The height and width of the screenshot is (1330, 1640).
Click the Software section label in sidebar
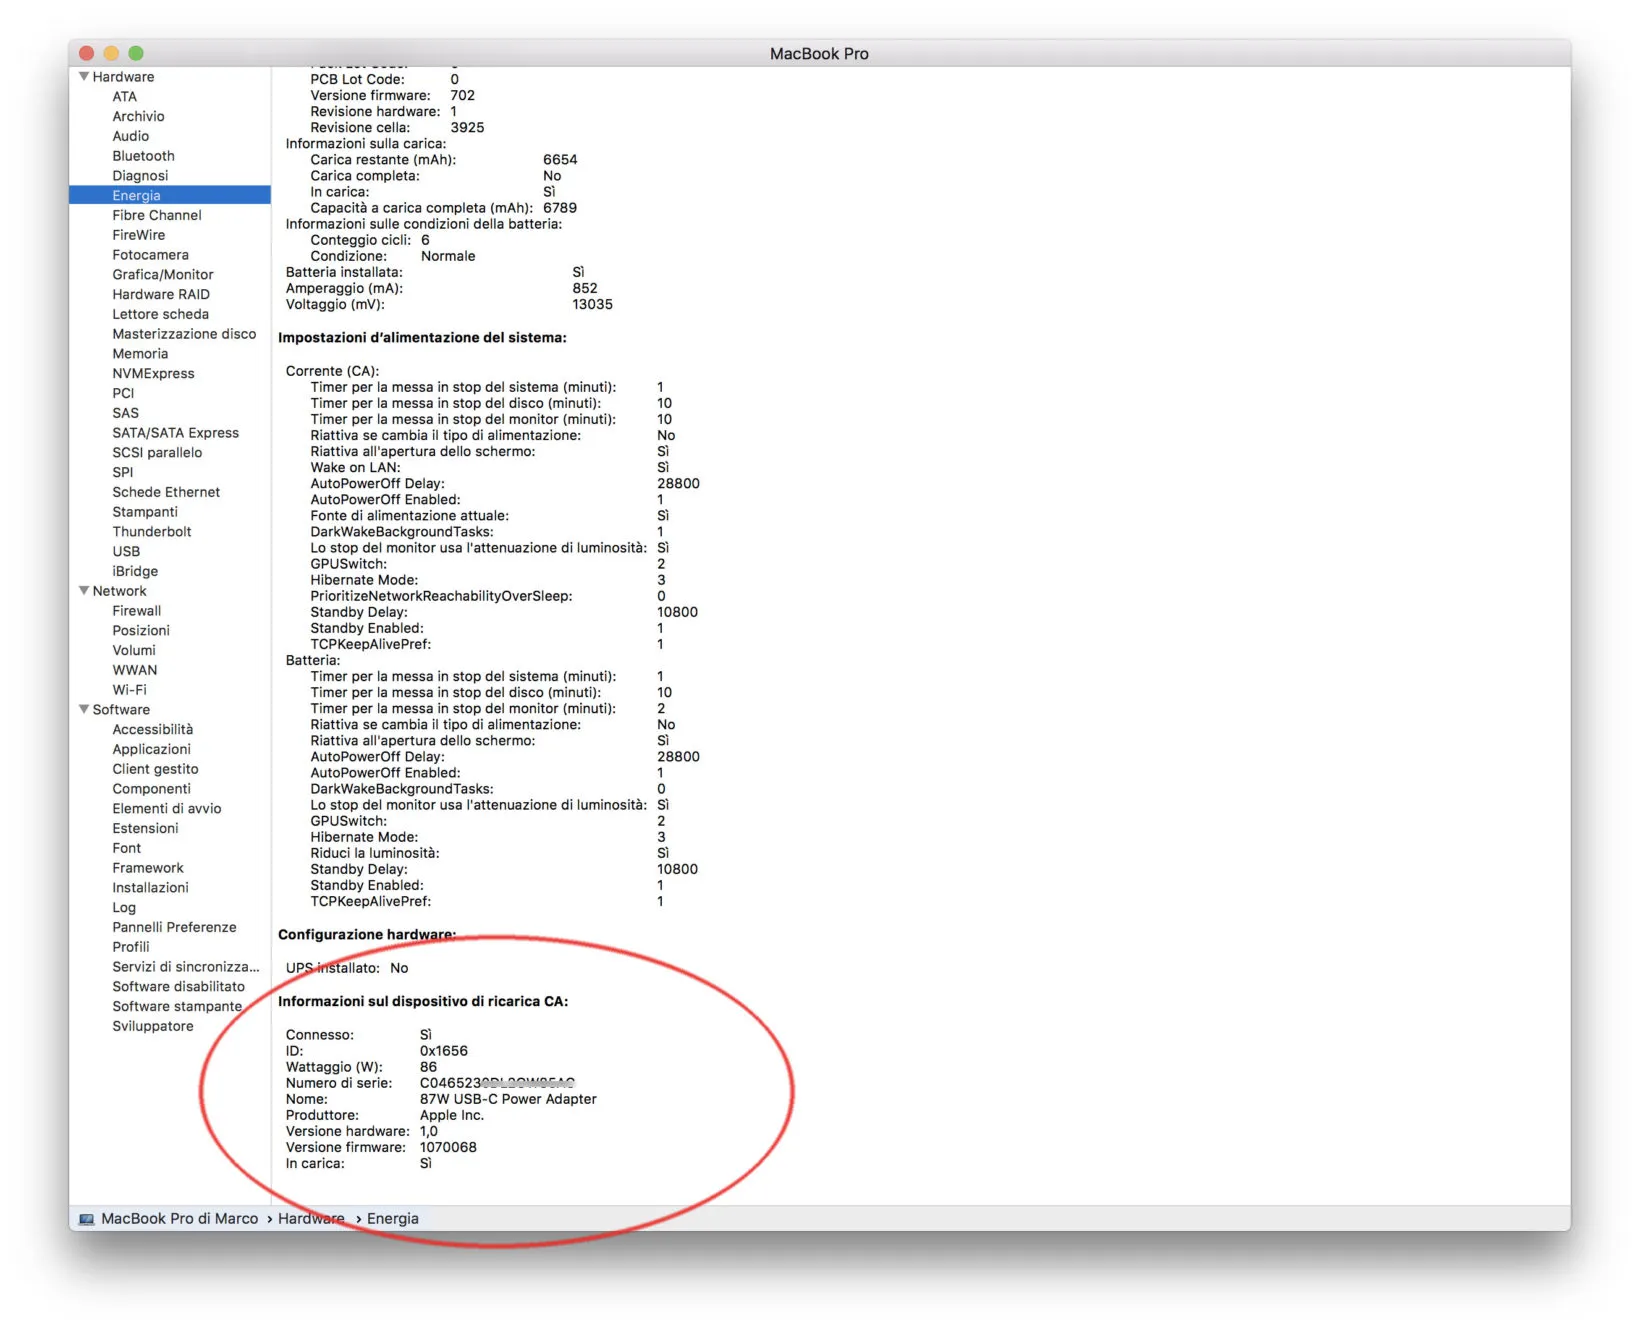[121, 710]
